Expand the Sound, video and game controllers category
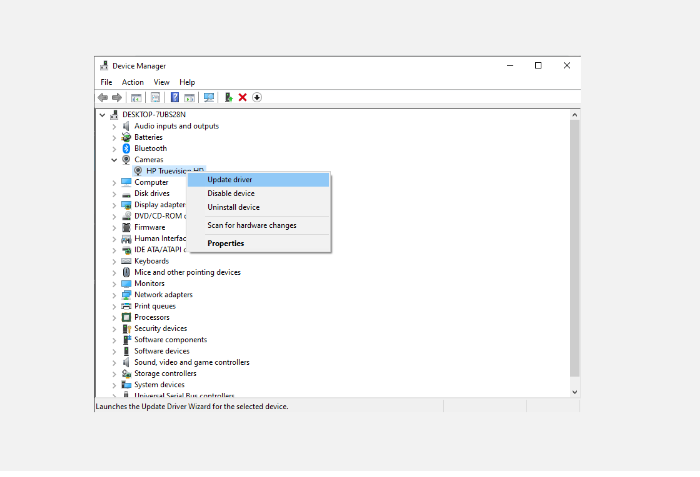Image resolution: width=700 pixels, height=477 pixels. coord(114,363)
